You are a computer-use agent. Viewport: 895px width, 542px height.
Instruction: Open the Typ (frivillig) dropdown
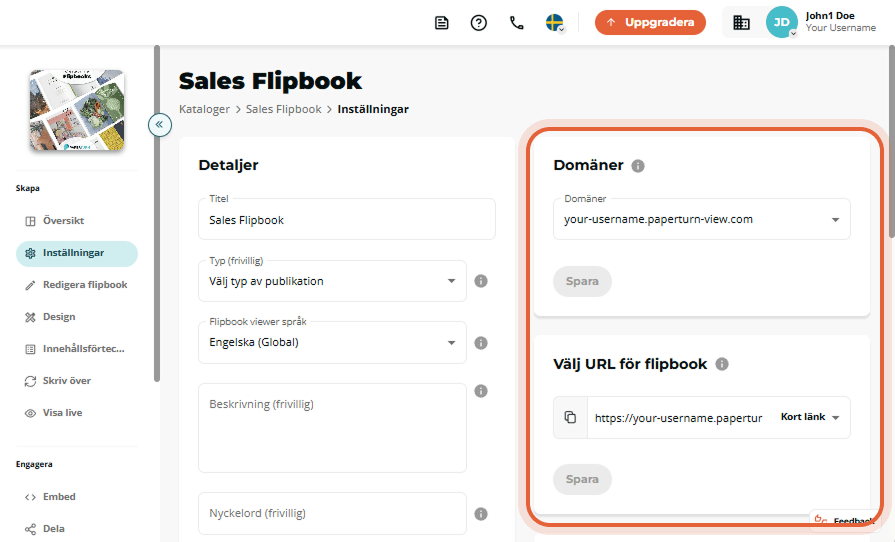[x=332, y=281]
